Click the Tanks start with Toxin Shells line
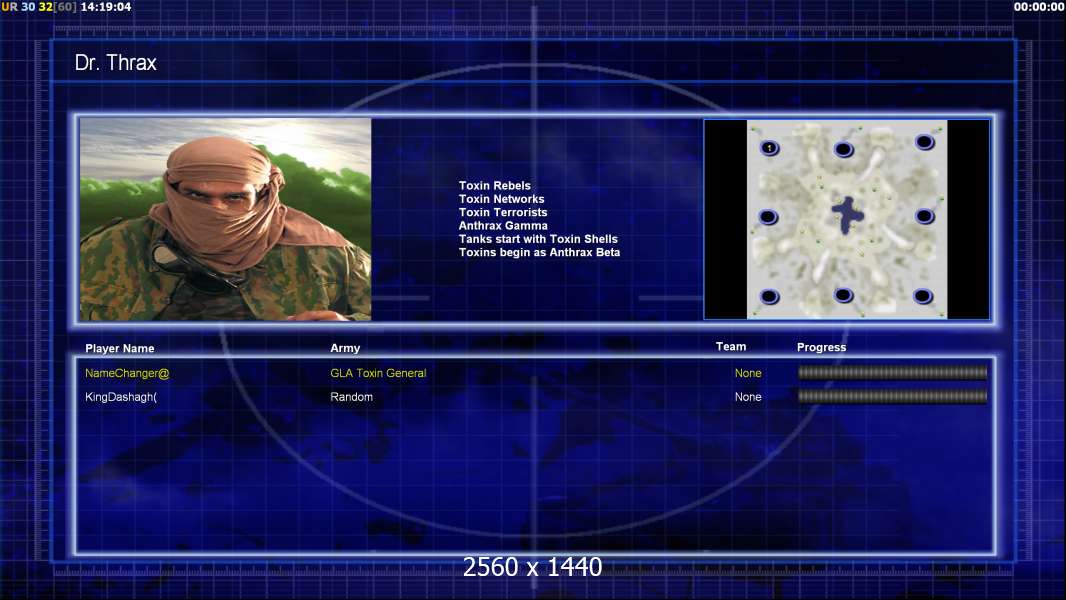1066x600 pixels. [x=538, y=239]
